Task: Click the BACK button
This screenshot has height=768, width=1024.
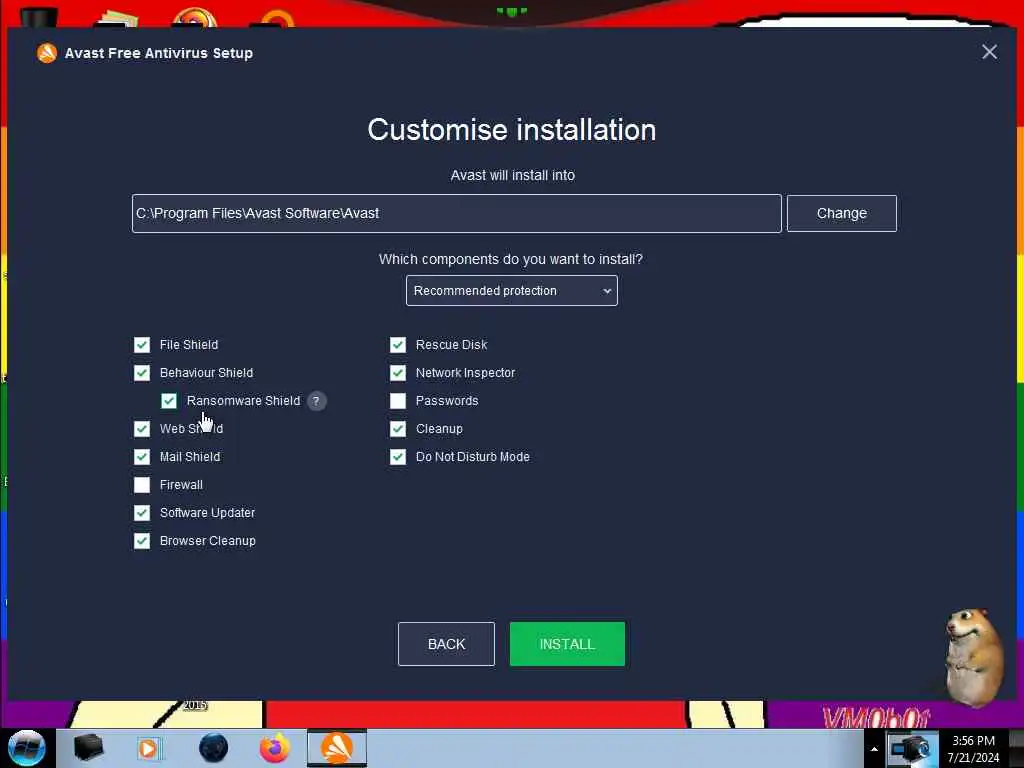Action: click(446, 644)
